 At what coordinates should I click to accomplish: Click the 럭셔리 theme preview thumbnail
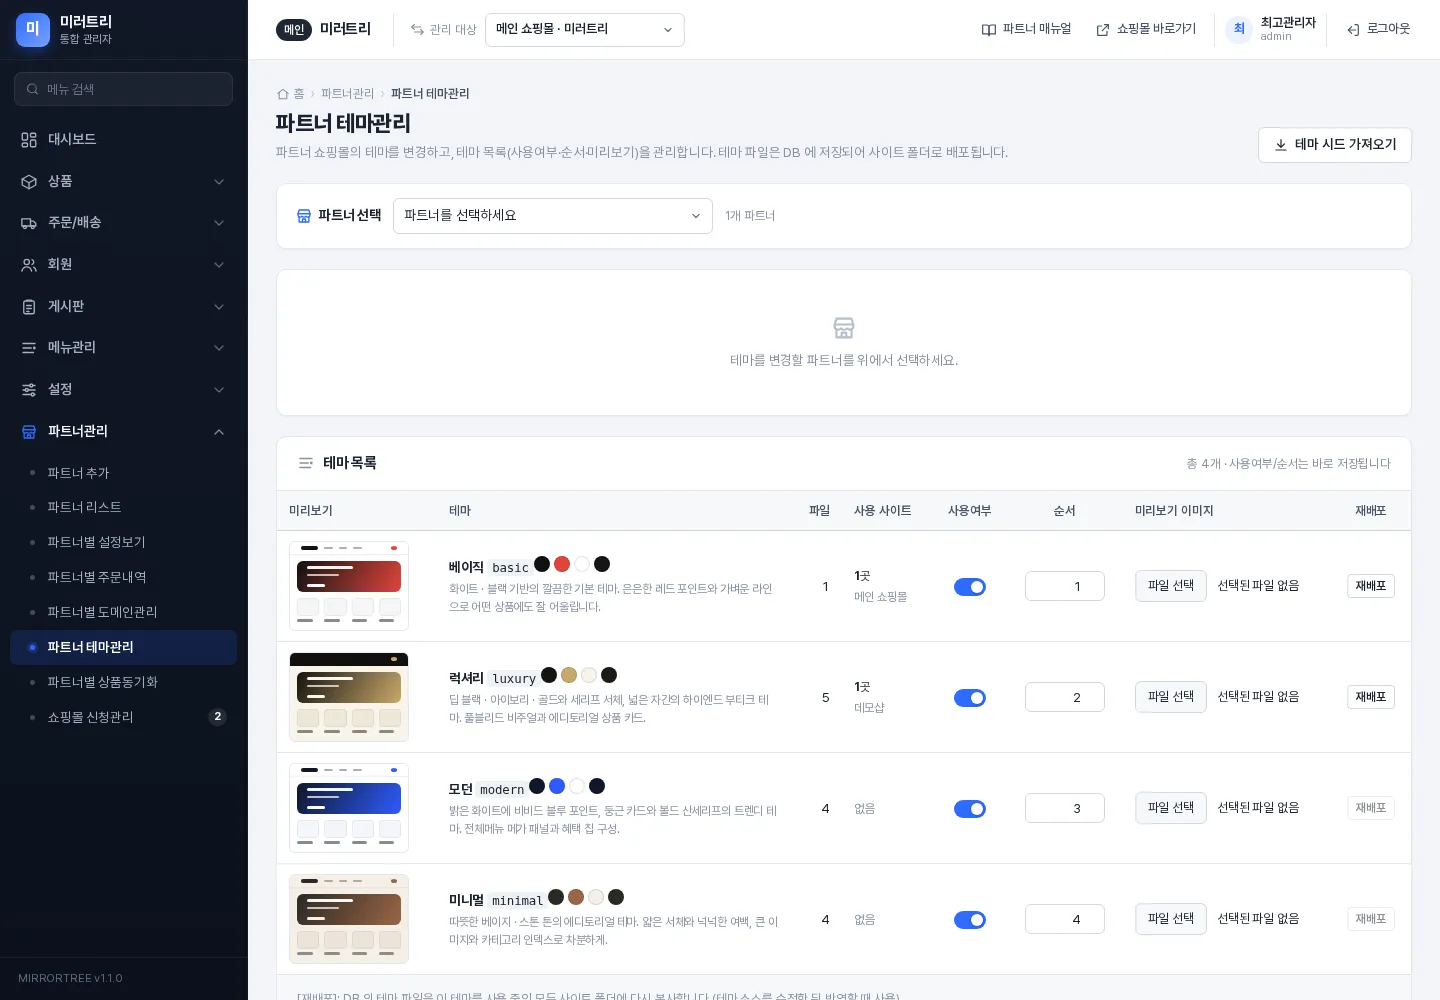(349, 697)
